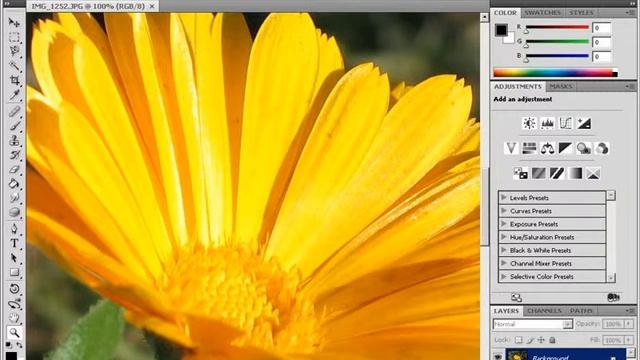Image resolution: width=640 pixels, height=360 pixels.
Task: Add a Color Balance adjustment
Action: pos(547,148)
